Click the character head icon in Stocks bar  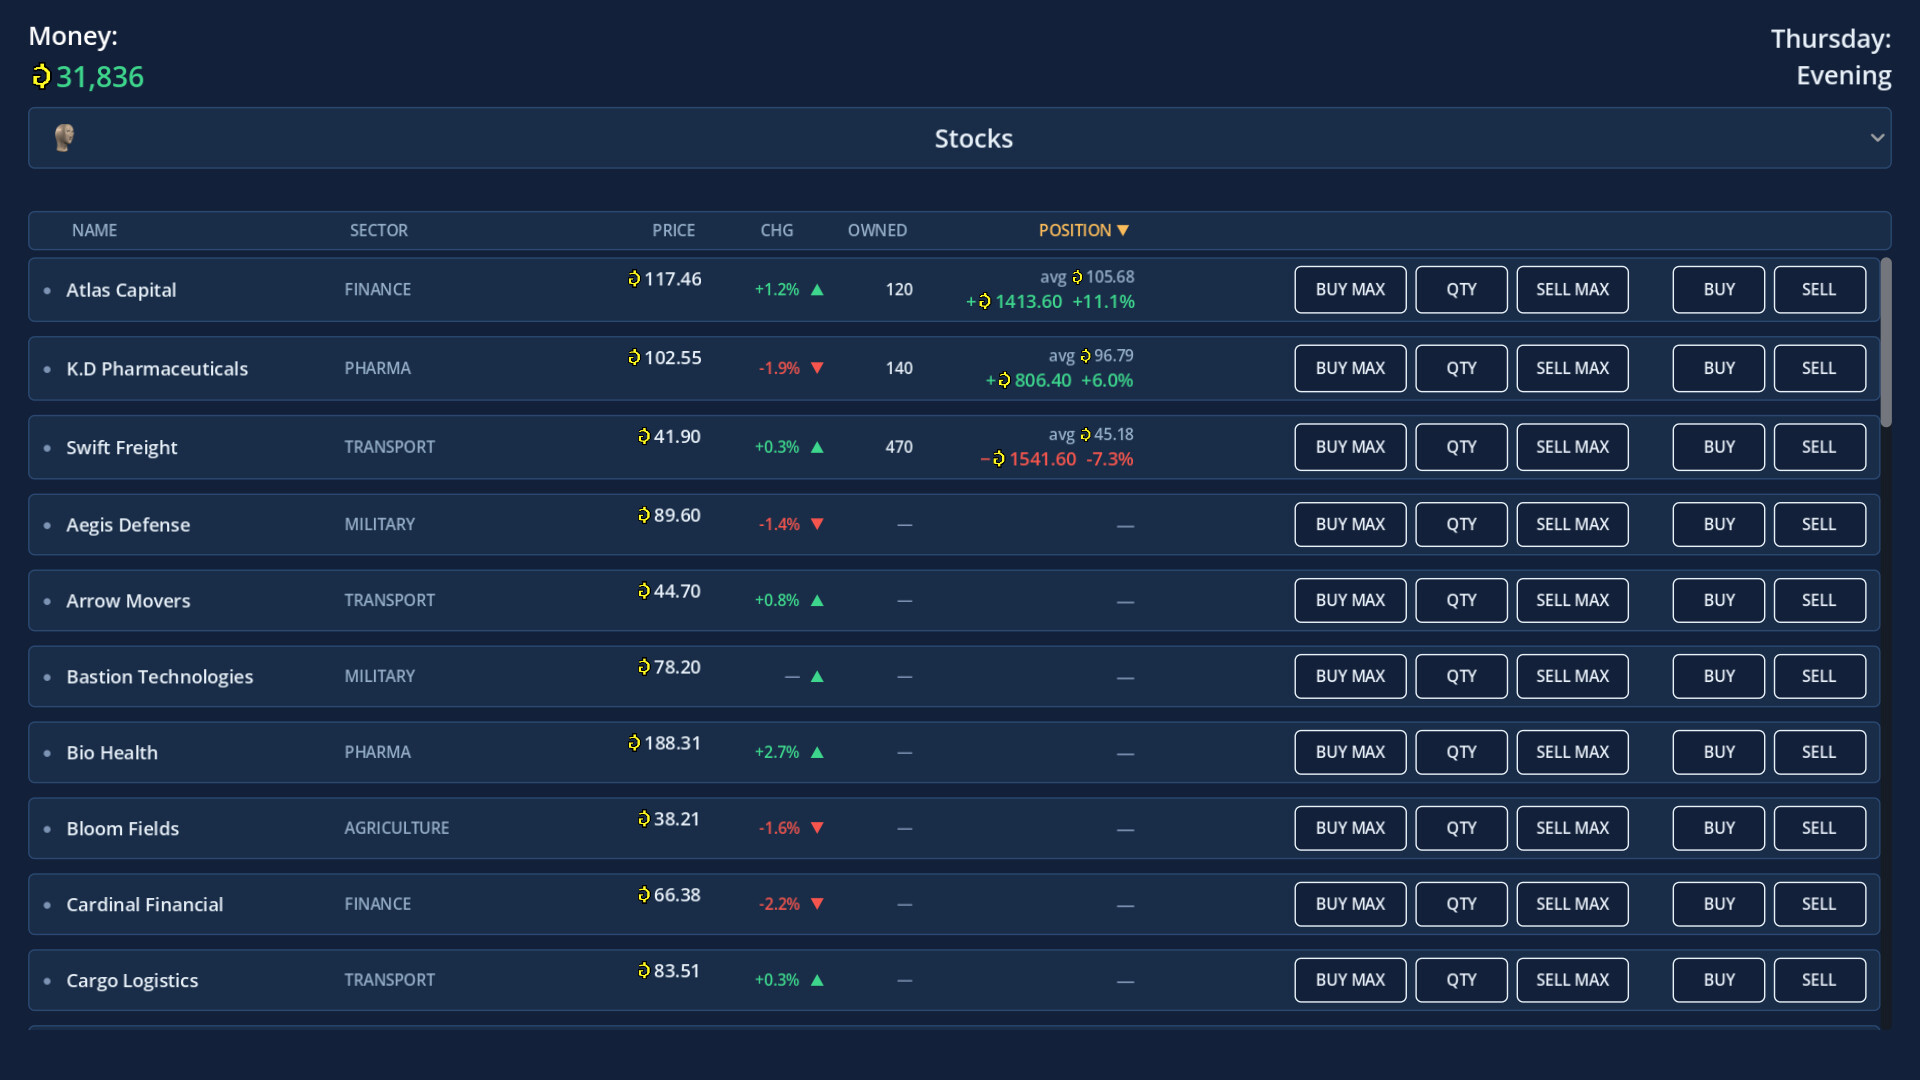coord(64,138)
